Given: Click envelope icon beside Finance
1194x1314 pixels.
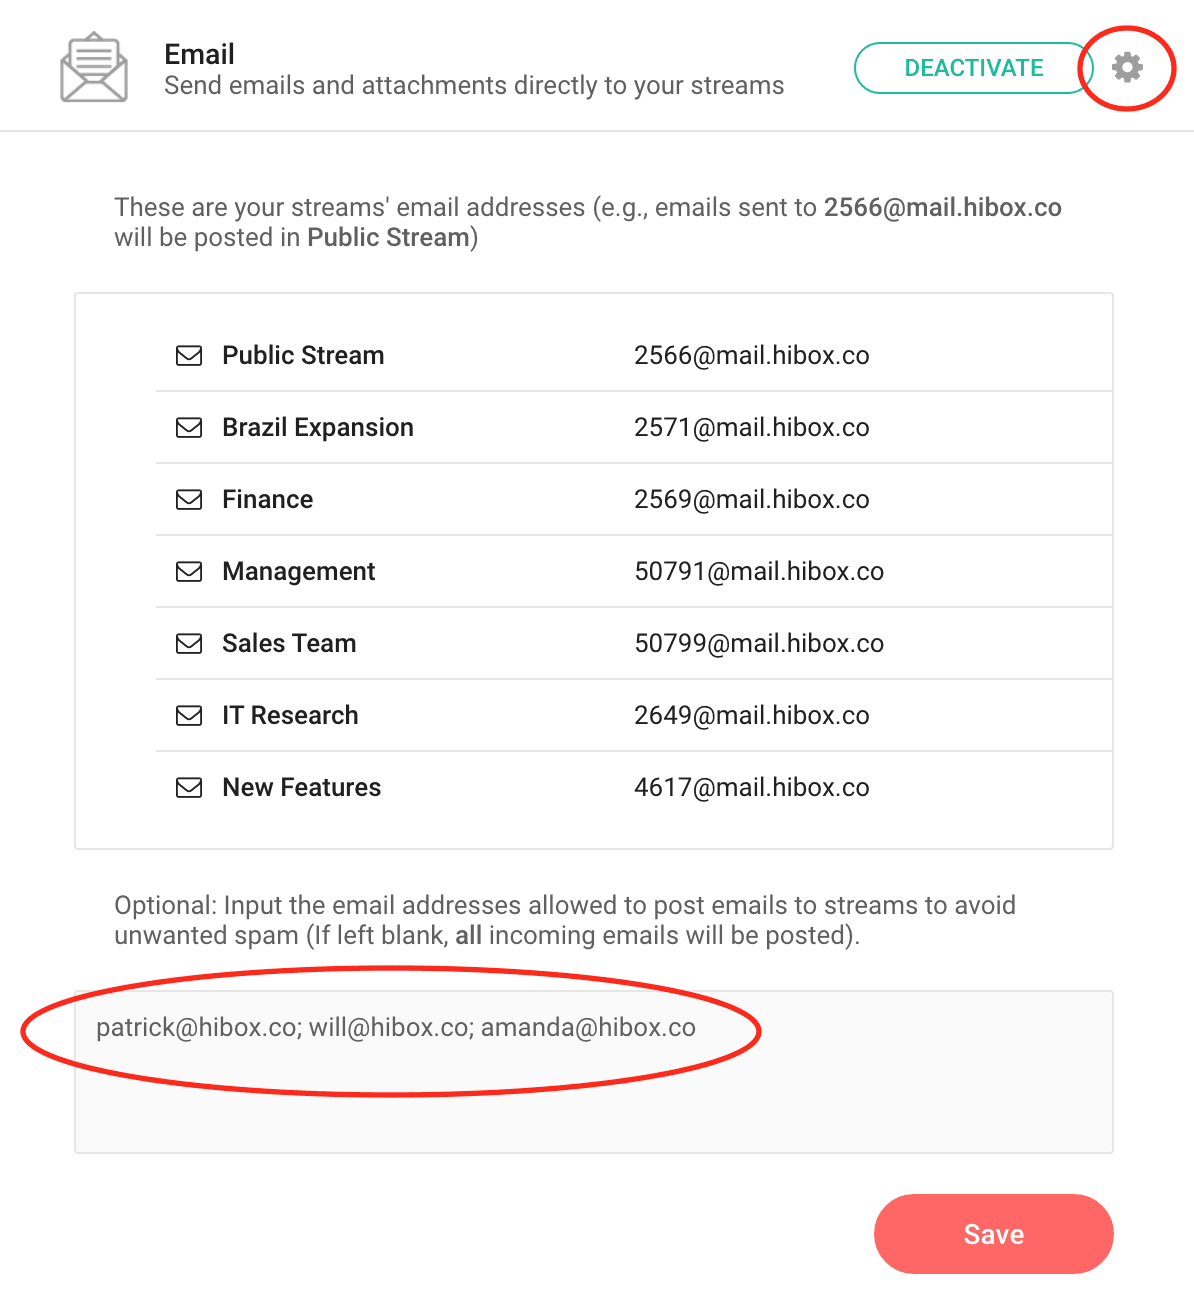Looking at the screenshot, I should pyautogui.click(x=189, y=500).
